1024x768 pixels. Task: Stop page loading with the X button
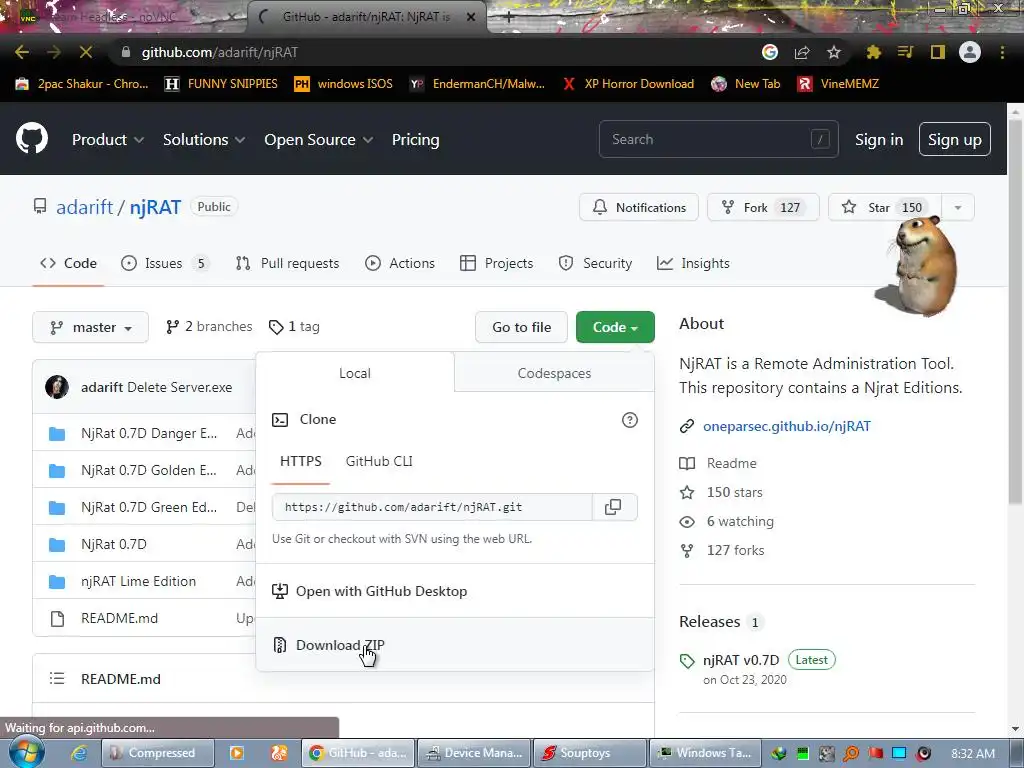[86, 52]
